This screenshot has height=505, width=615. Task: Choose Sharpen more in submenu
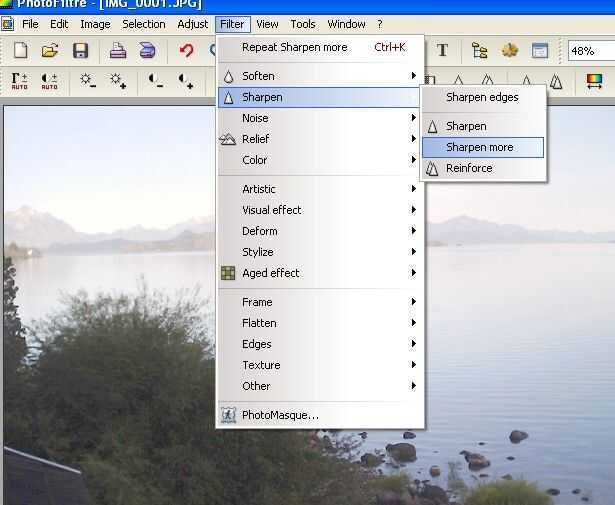pos(483,147)
